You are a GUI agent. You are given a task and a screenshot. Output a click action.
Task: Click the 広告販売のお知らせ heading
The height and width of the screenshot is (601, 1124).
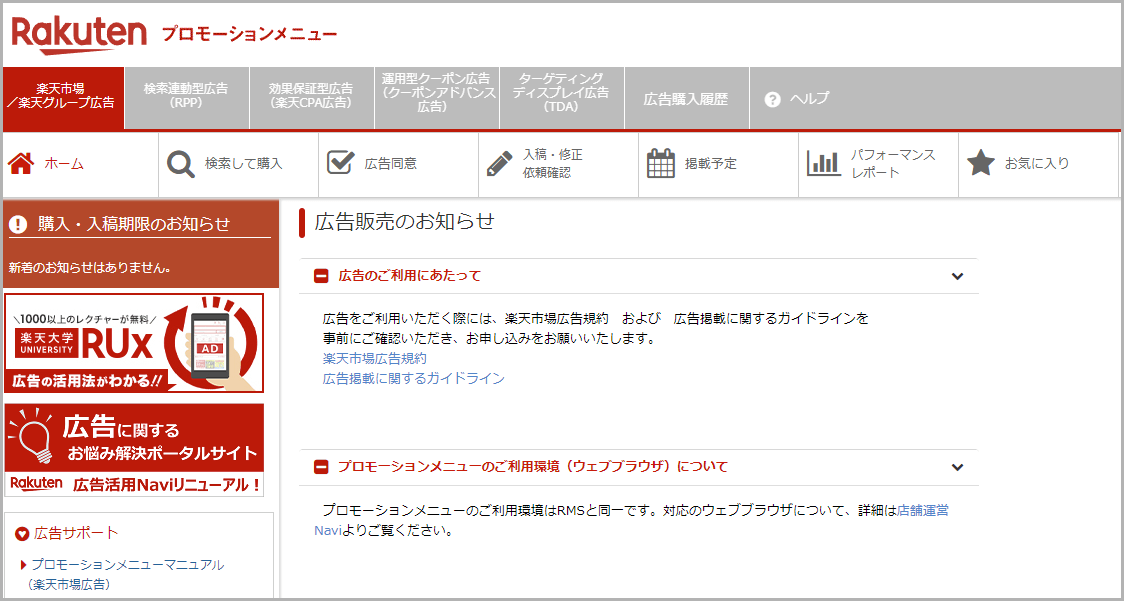[x=405, y=222]
